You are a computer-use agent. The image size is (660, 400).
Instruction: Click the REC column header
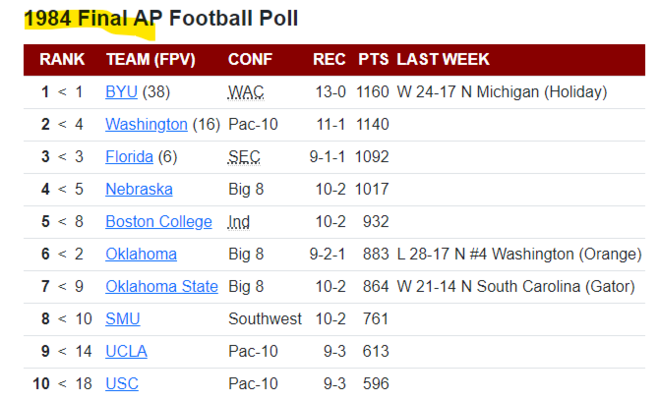click(329, 59)
